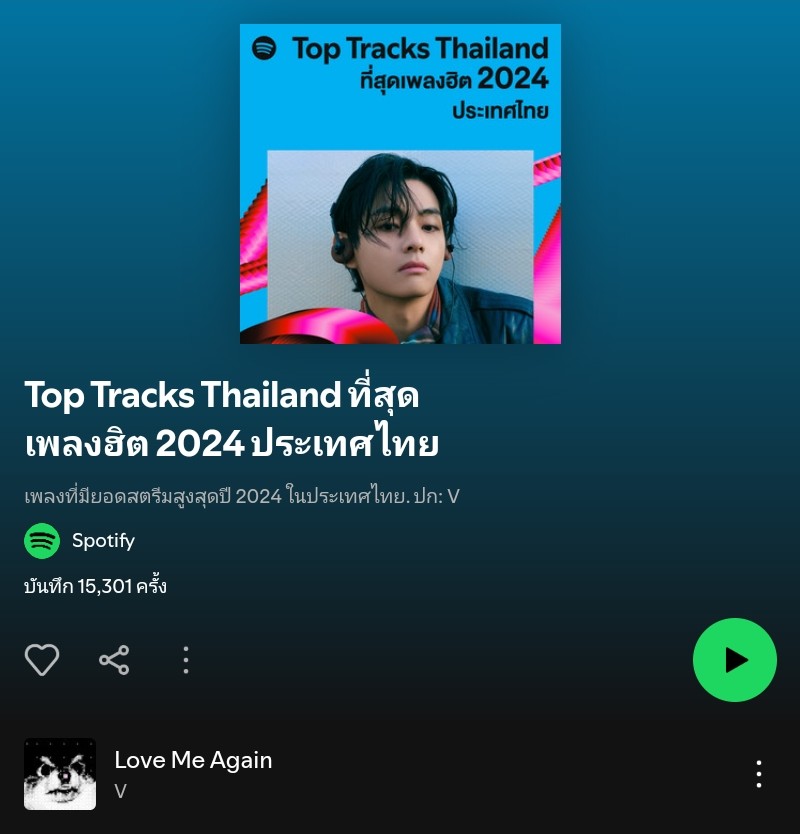Click ประเทศไทย text on the cover art
Viewport: 800px width, 834px height.
500,111
